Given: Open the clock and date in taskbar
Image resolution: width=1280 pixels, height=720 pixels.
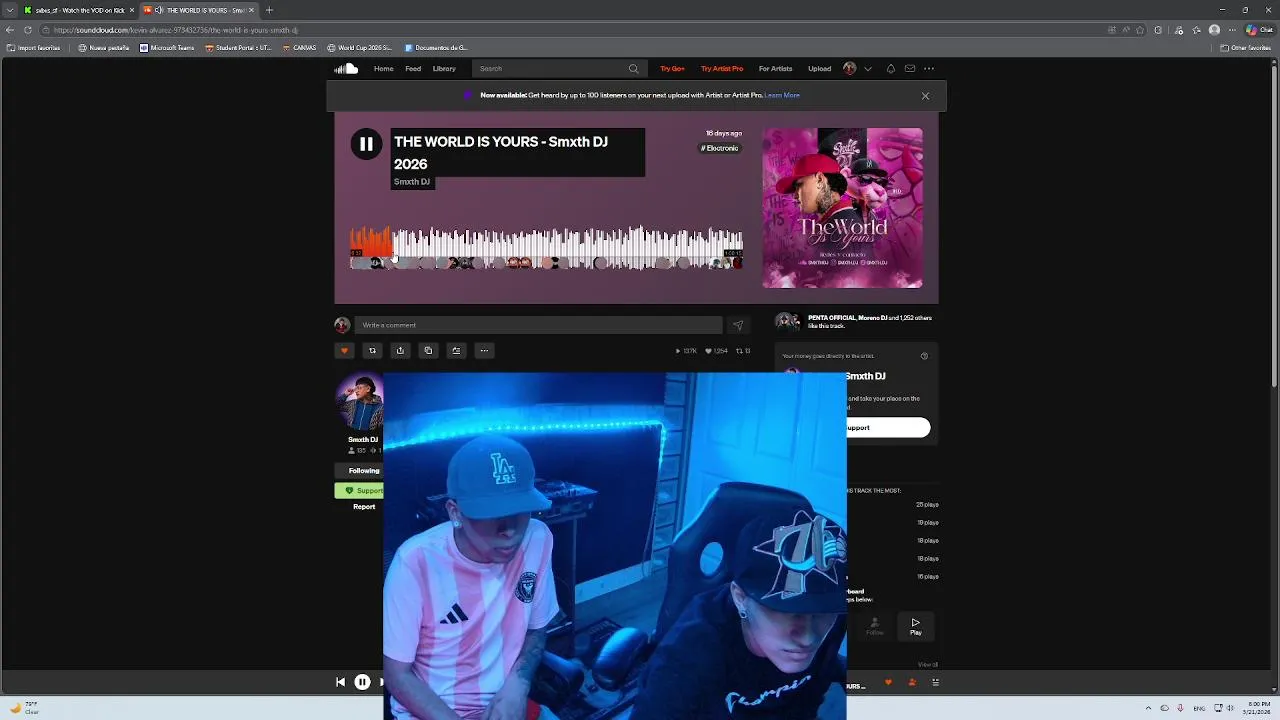Looking at the screenshot, I should (x=1258, y=708).
